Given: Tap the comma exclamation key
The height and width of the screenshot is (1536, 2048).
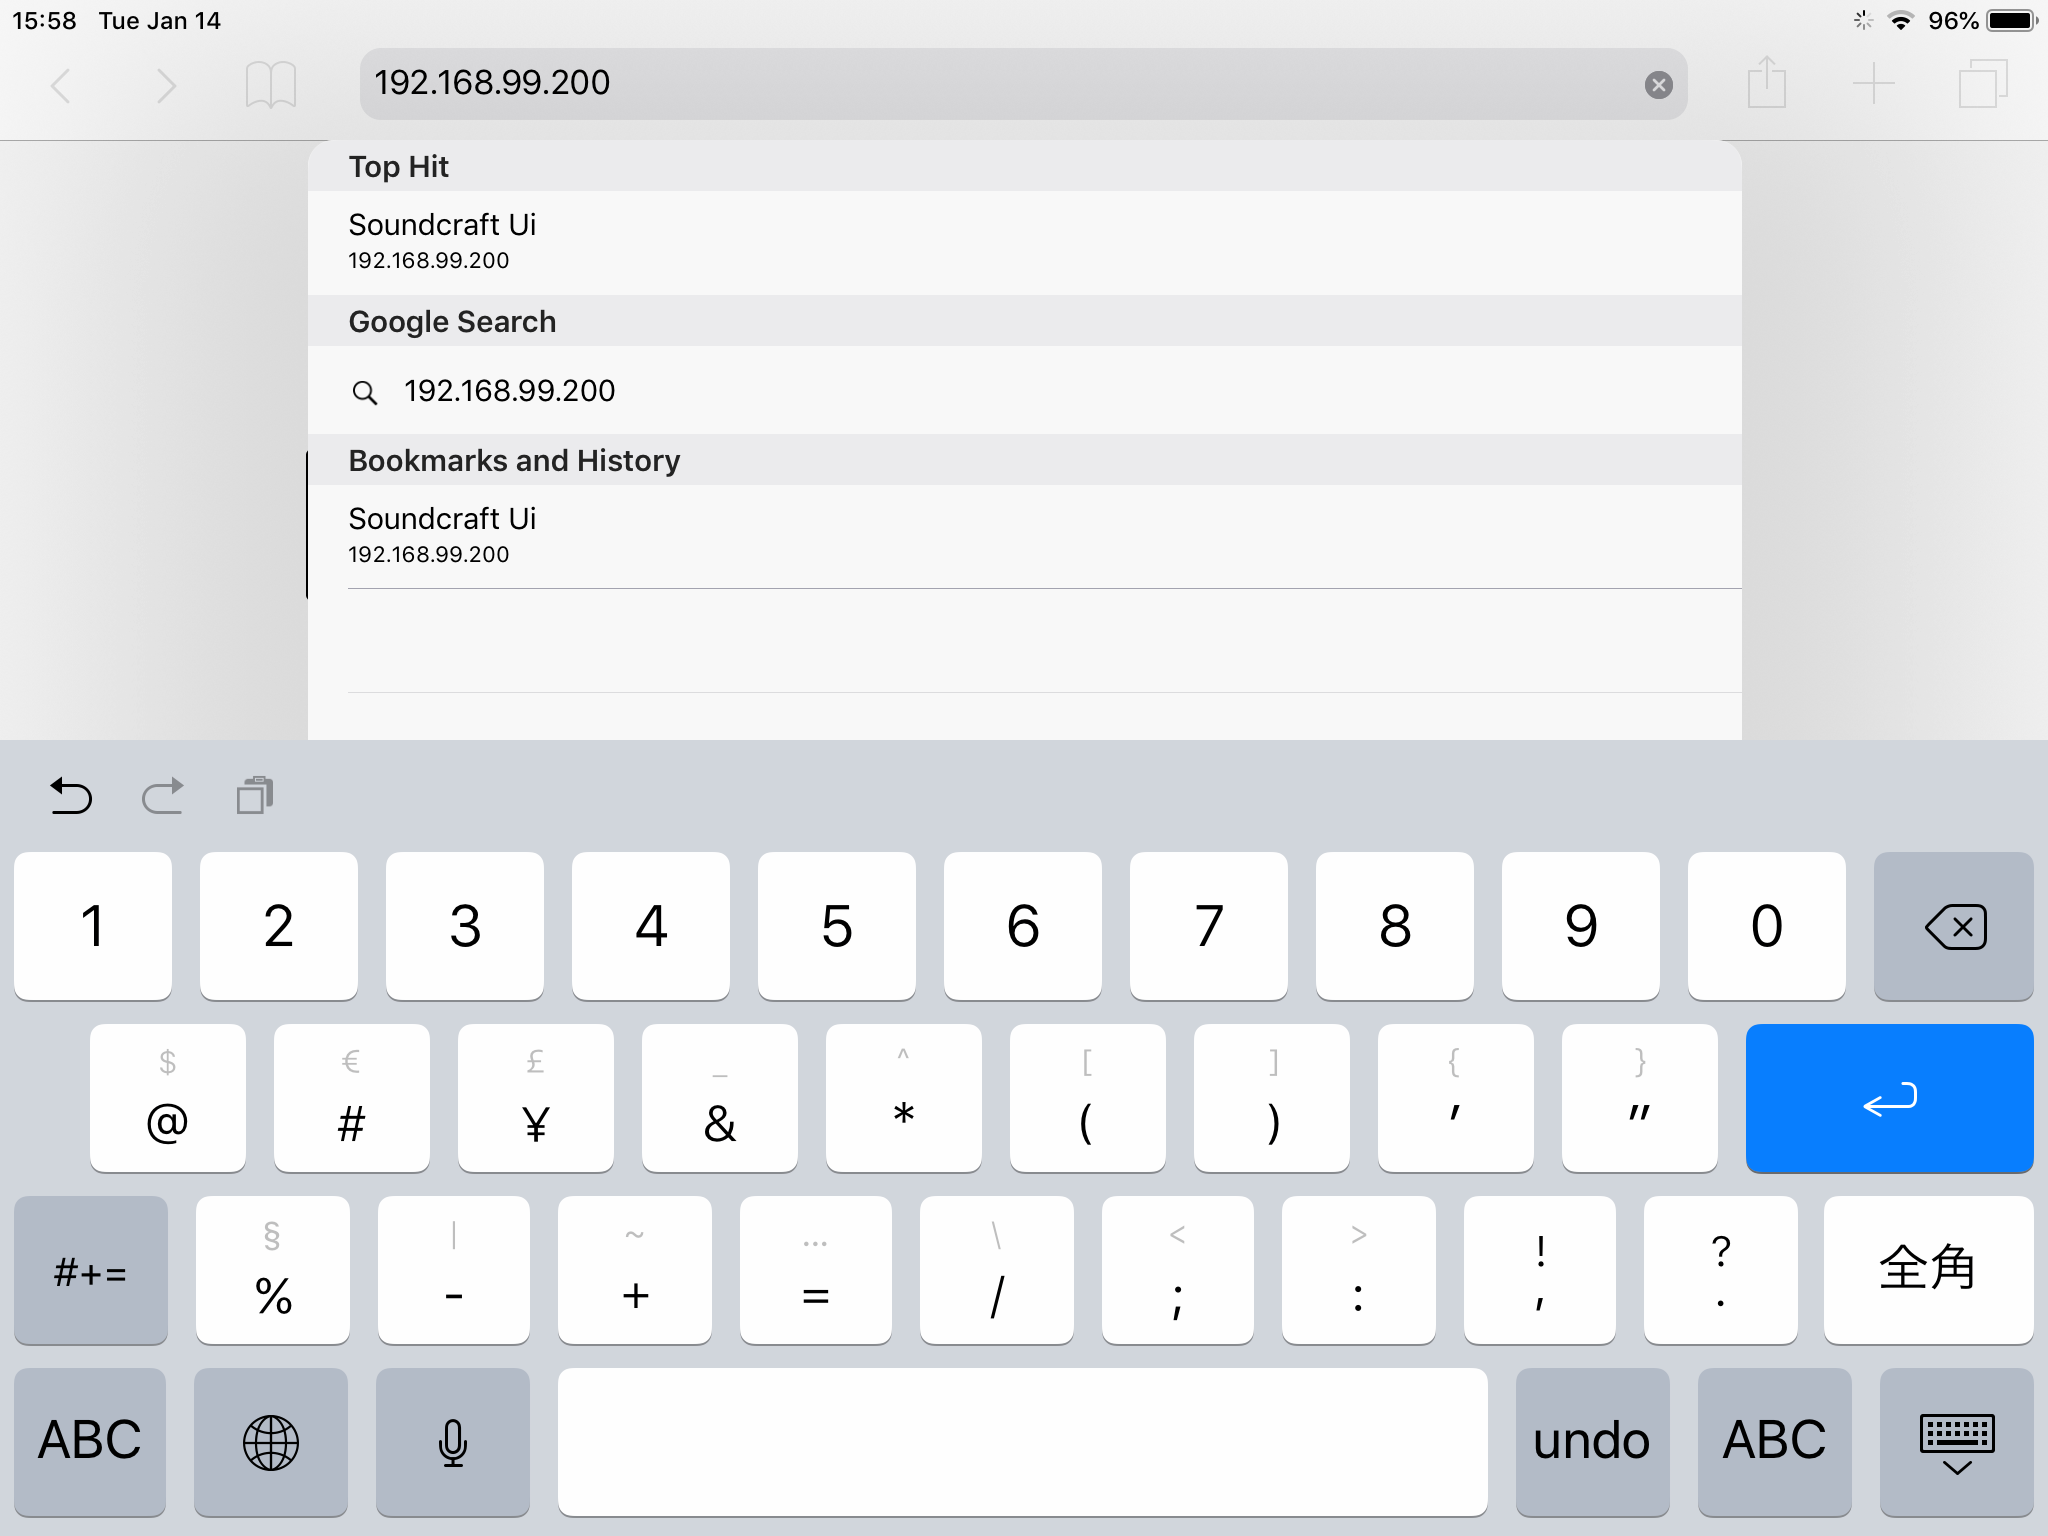Looking at the screenshot, I should 1540,1270.
